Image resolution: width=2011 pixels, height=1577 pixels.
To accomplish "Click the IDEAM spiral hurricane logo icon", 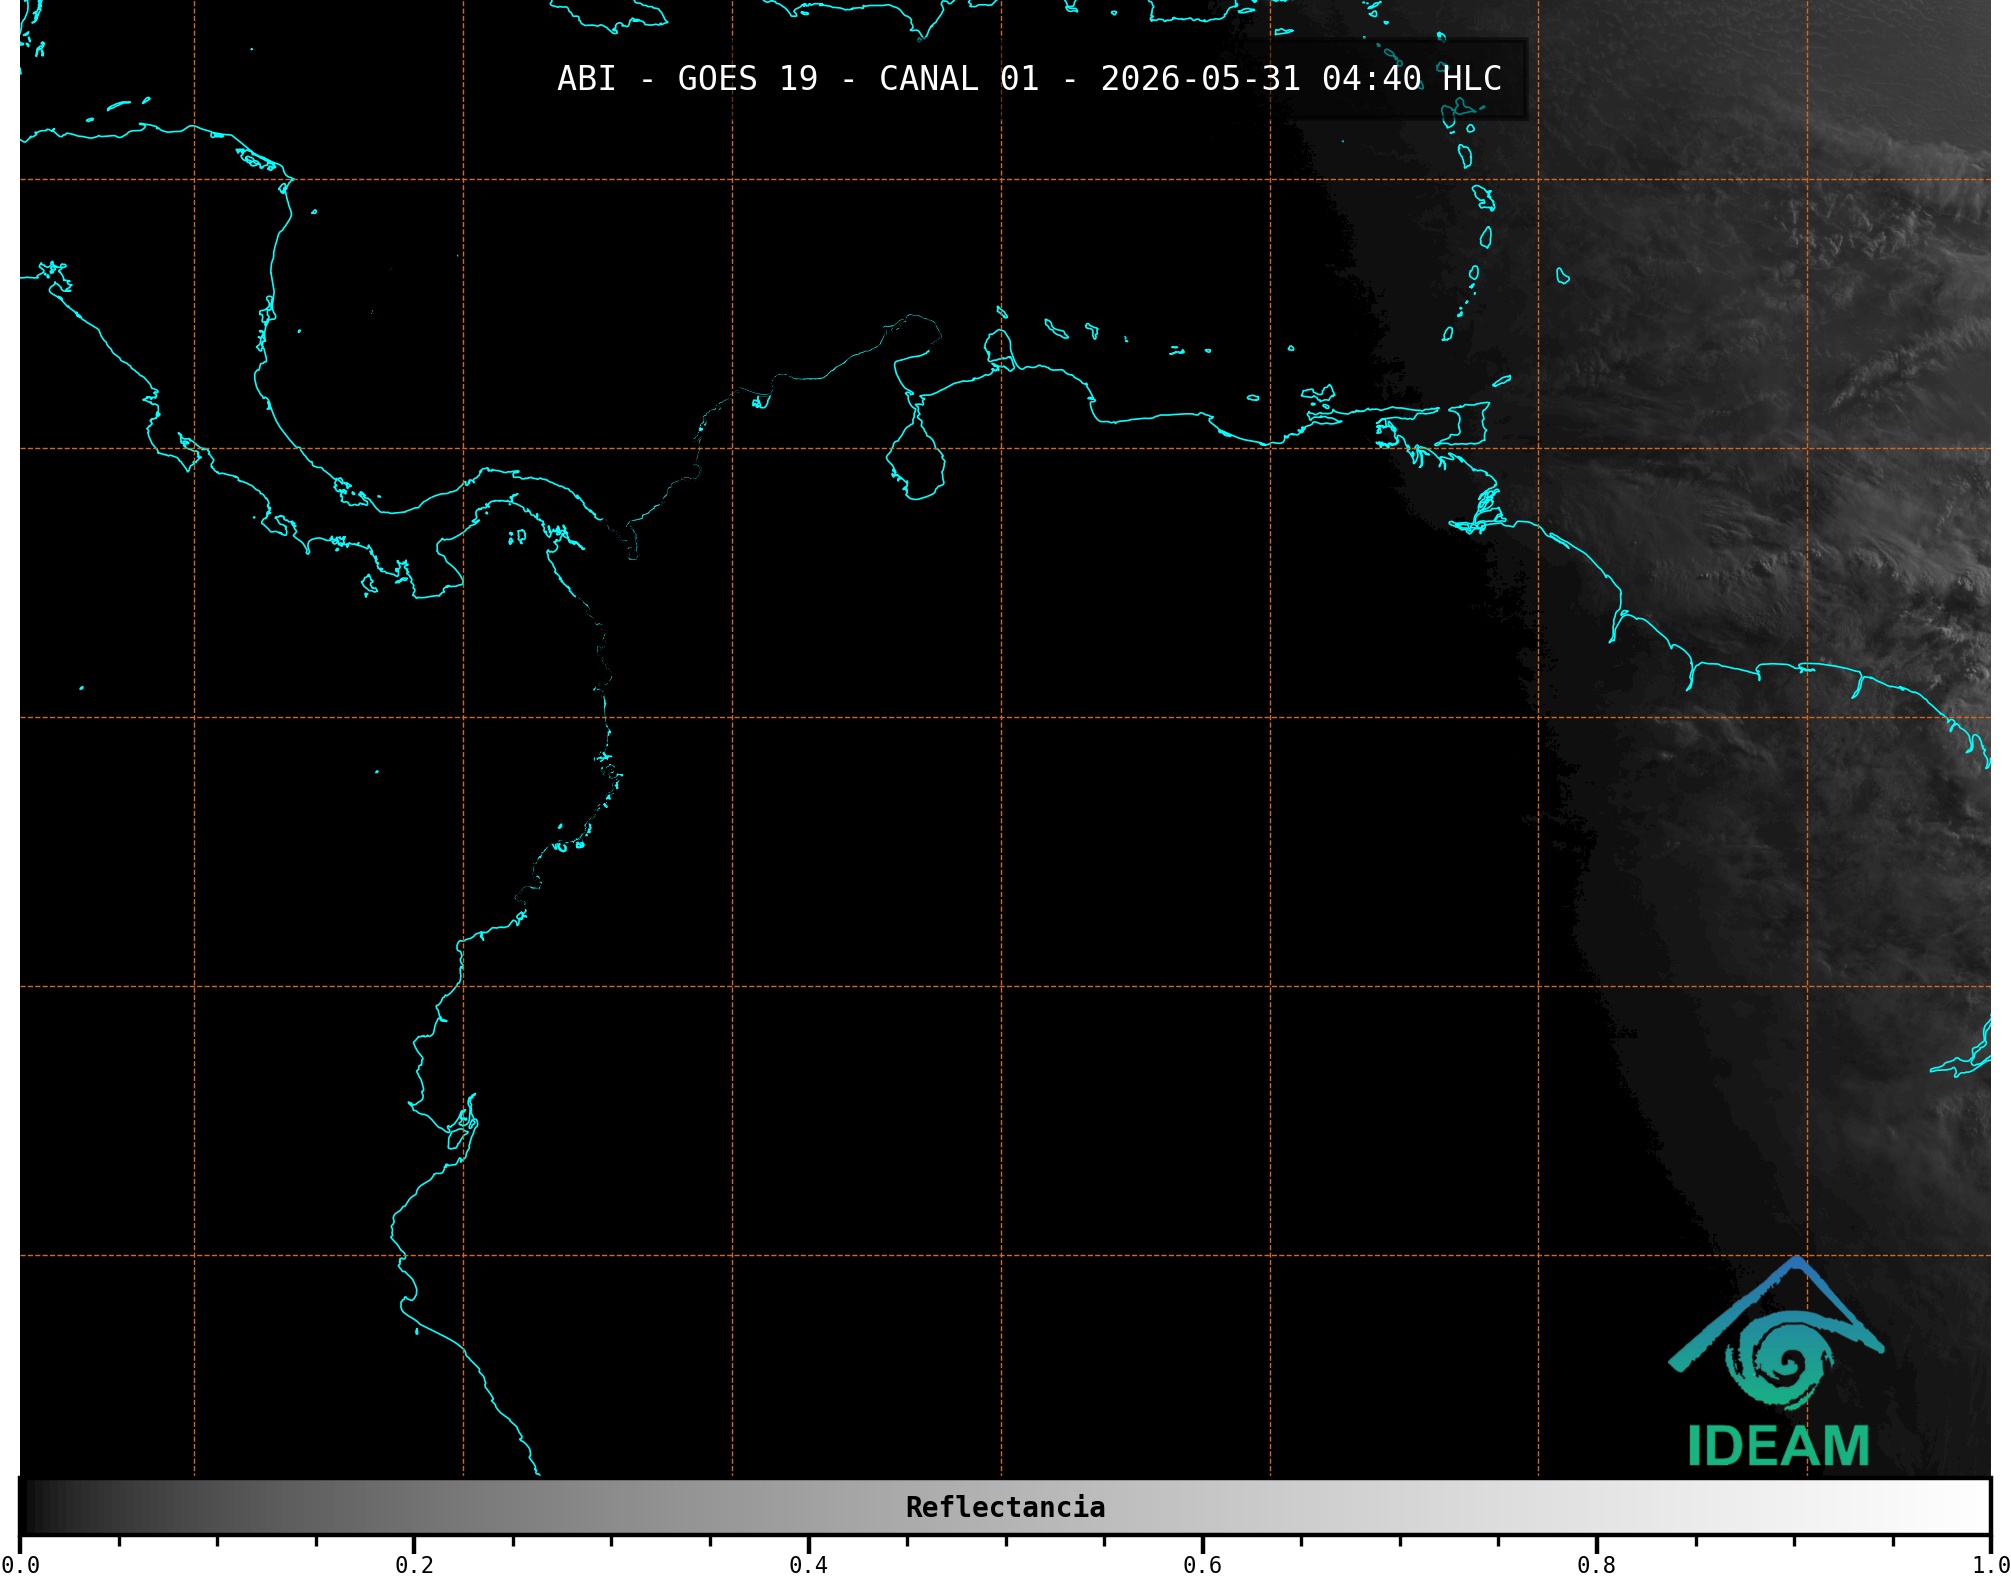I will (x=1776, y=1335).
